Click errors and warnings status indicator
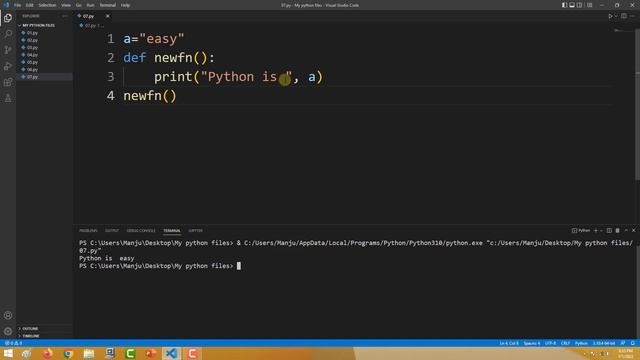Viewport: 640px width, 360px height. (x=13, y=343)
